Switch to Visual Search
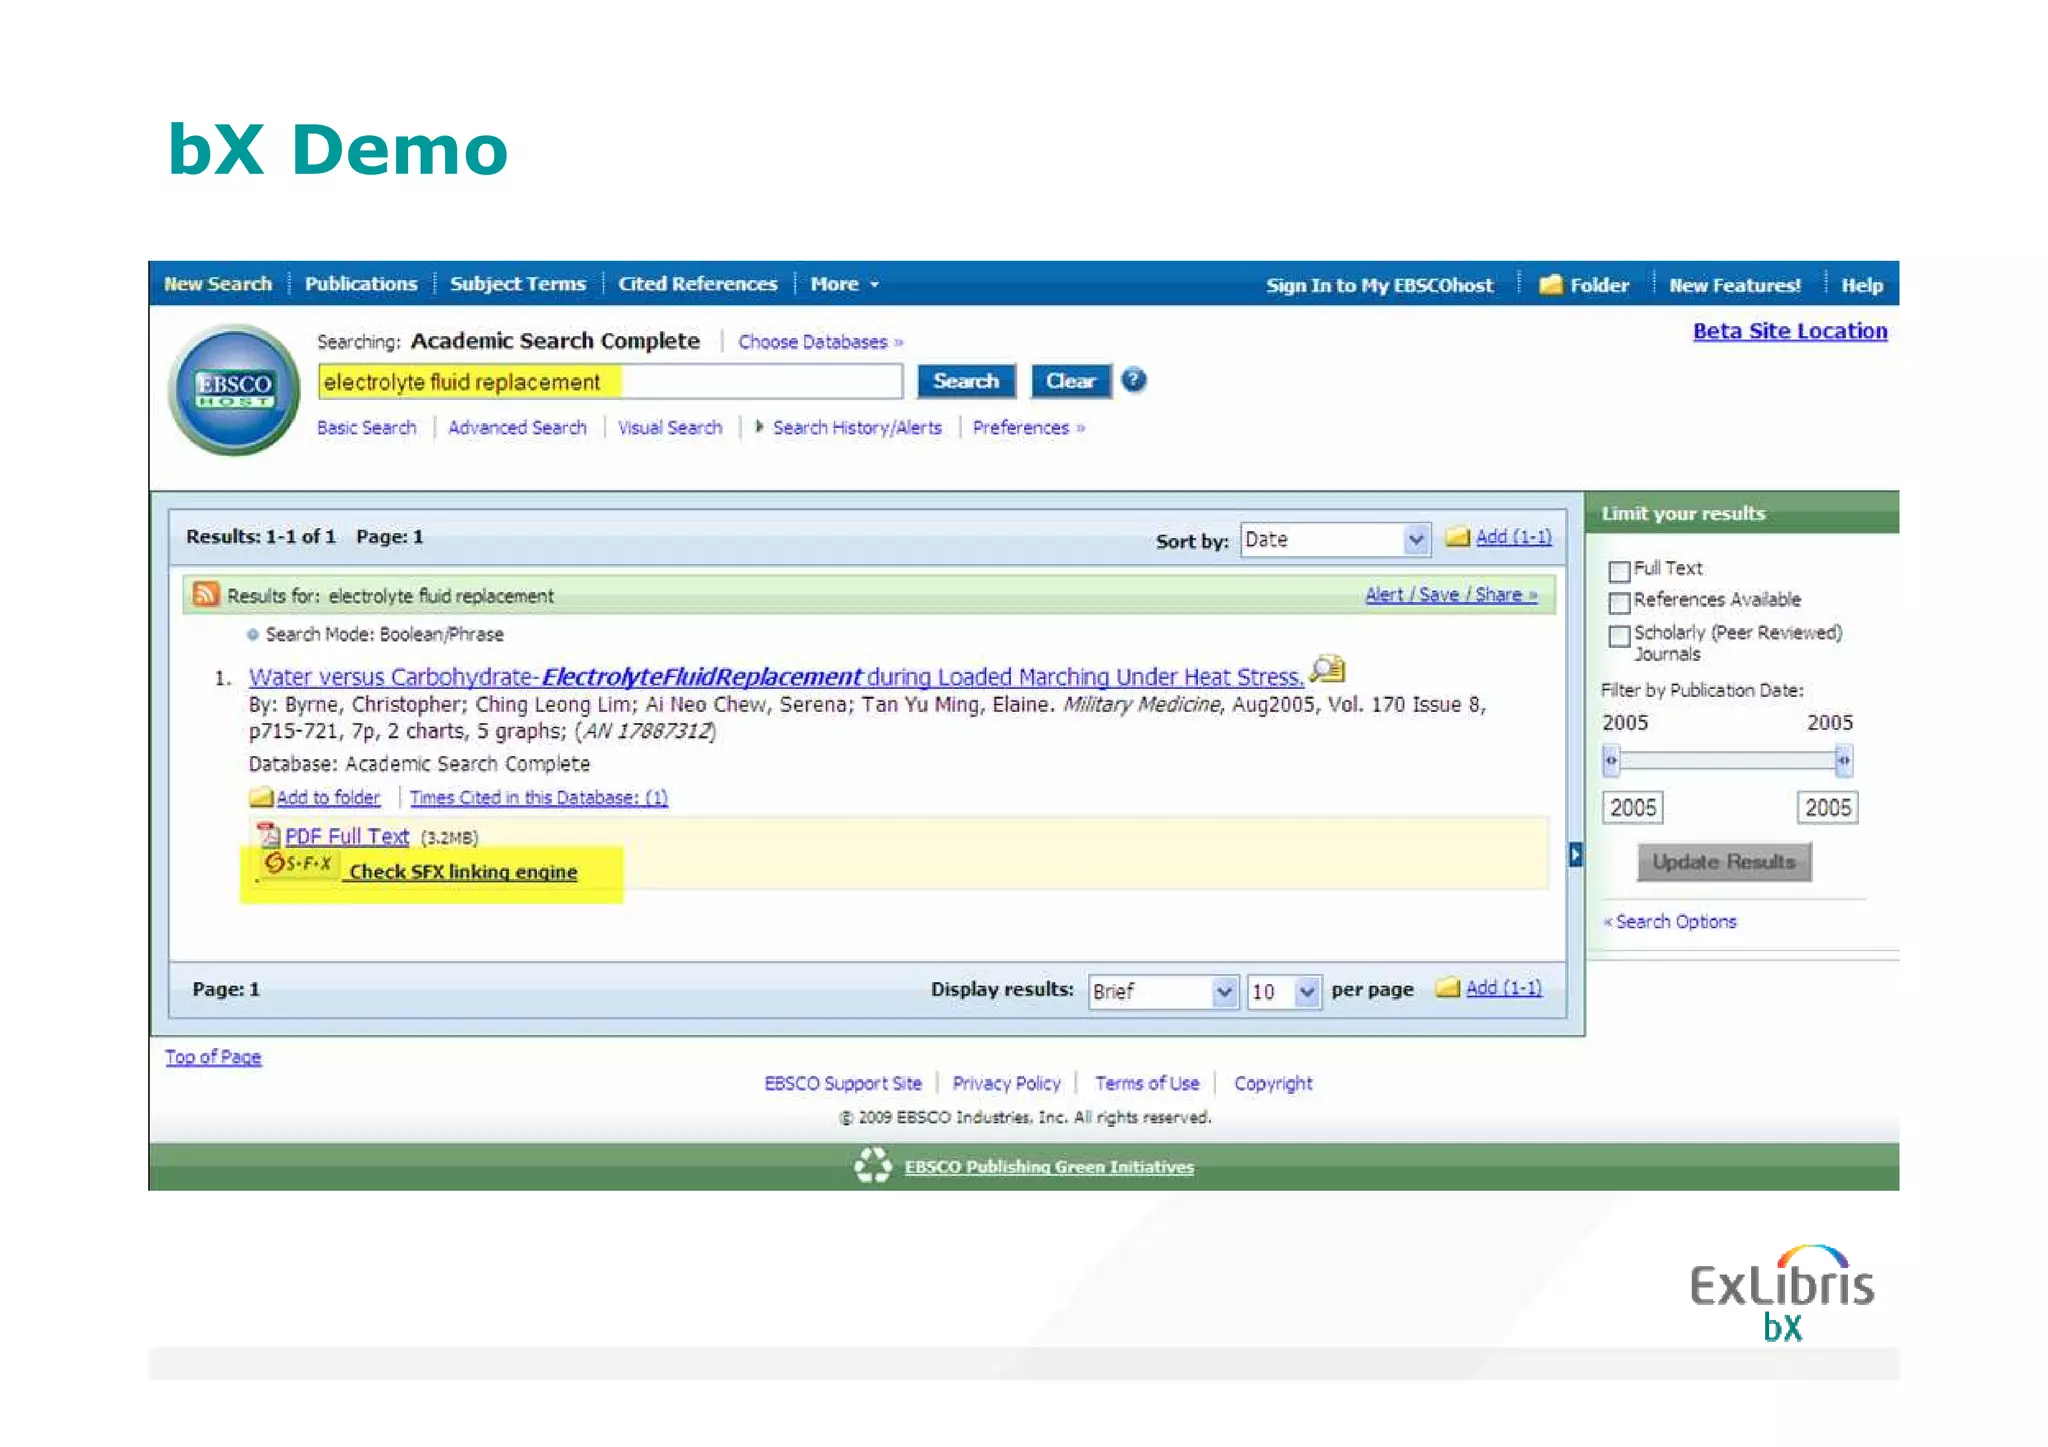The image size is (2048, 1447). pyautogui.click(x=670, y=428)
